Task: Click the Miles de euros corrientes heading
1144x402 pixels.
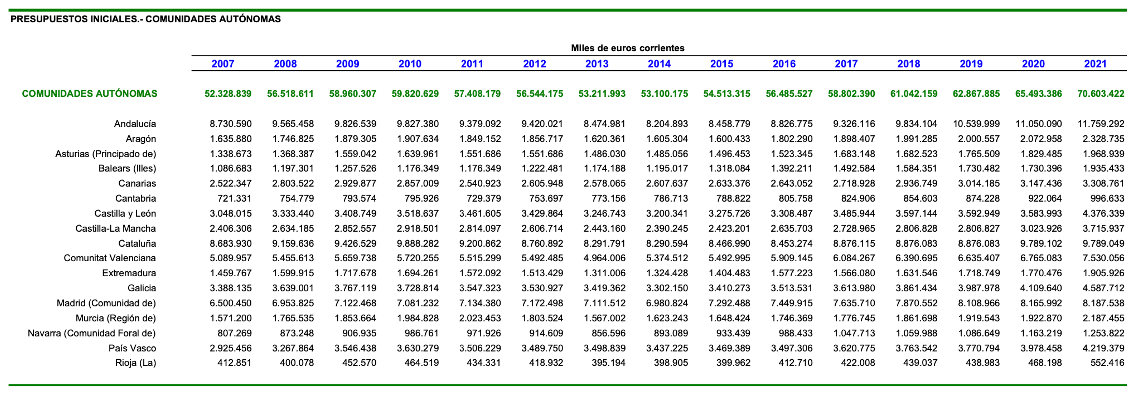Action: 628,48
